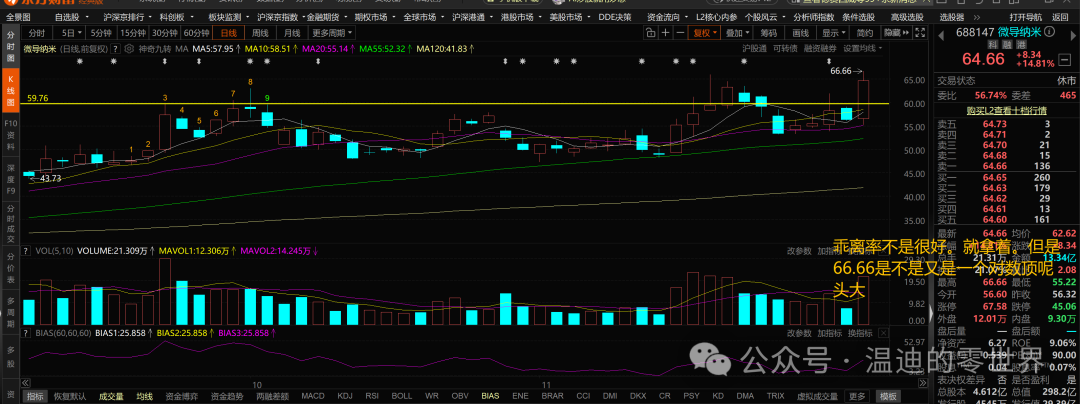This screenshot has width=1080, height=404.
Task: Click help question mark beside 微导纳米
Action: 116,48
